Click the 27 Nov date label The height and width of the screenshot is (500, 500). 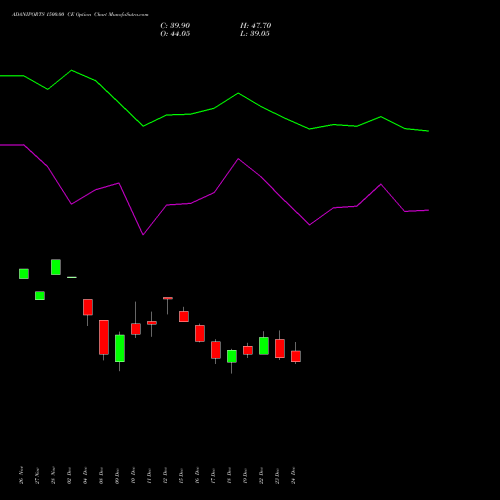point(37,475)
